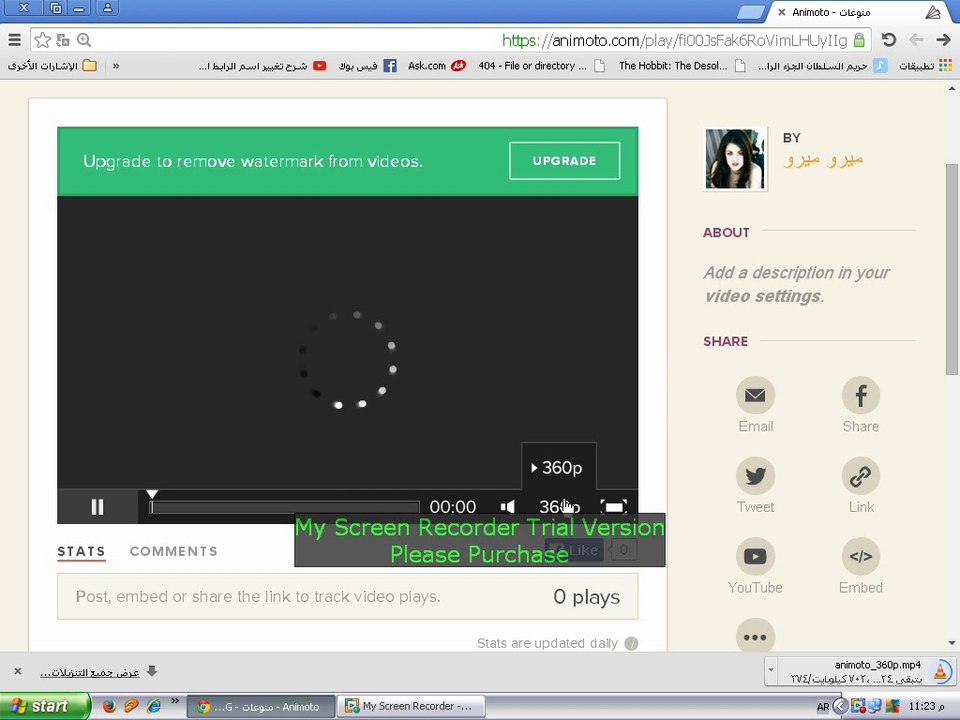Pause the video with the pause button
The image size is (960, 720).
97,507
